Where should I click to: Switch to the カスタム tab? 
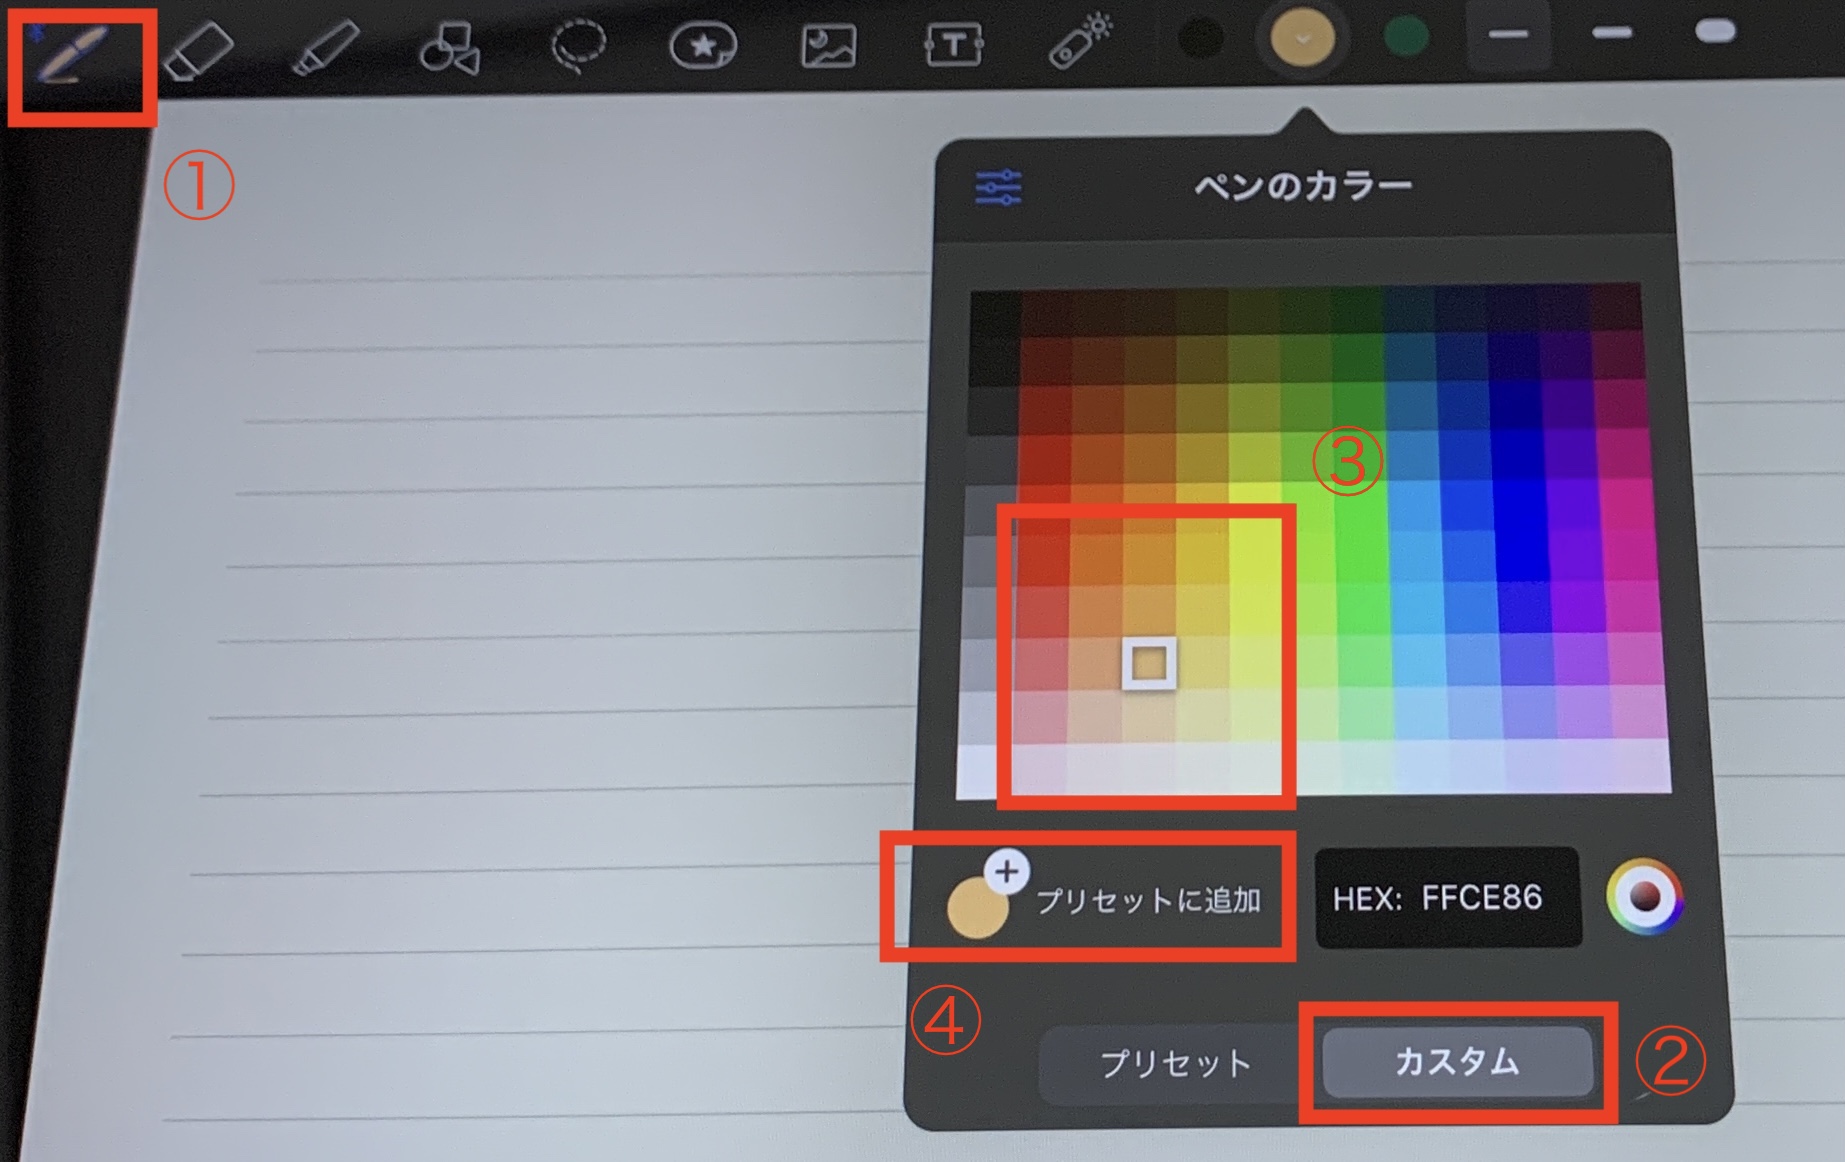1458,1063
